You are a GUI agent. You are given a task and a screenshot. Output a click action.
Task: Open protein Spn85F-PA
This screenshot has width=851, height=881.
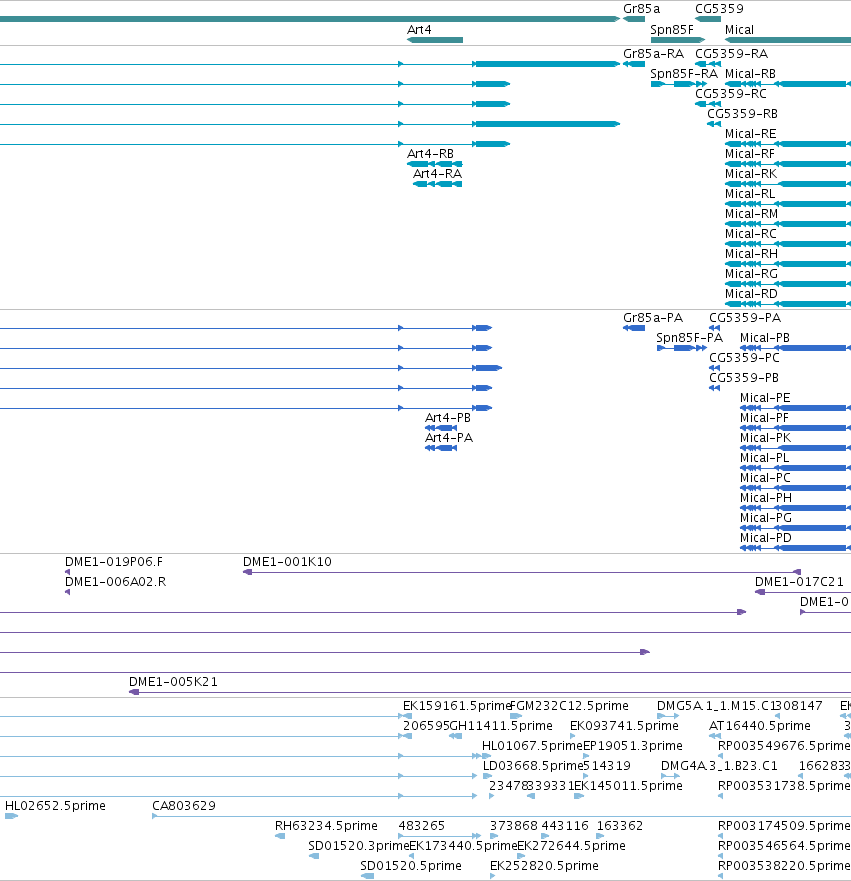[x=681, y=348]
